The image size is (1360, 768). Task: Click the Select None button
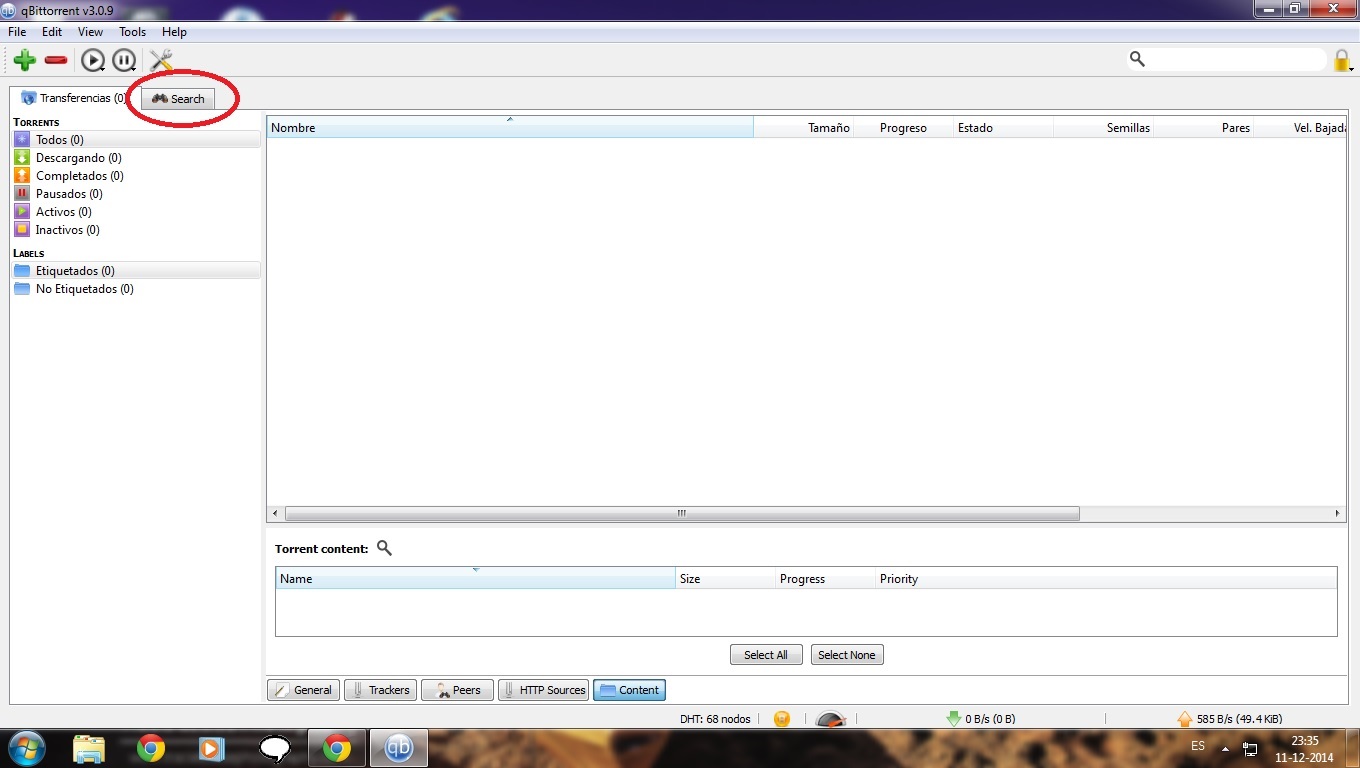[847, 655]
